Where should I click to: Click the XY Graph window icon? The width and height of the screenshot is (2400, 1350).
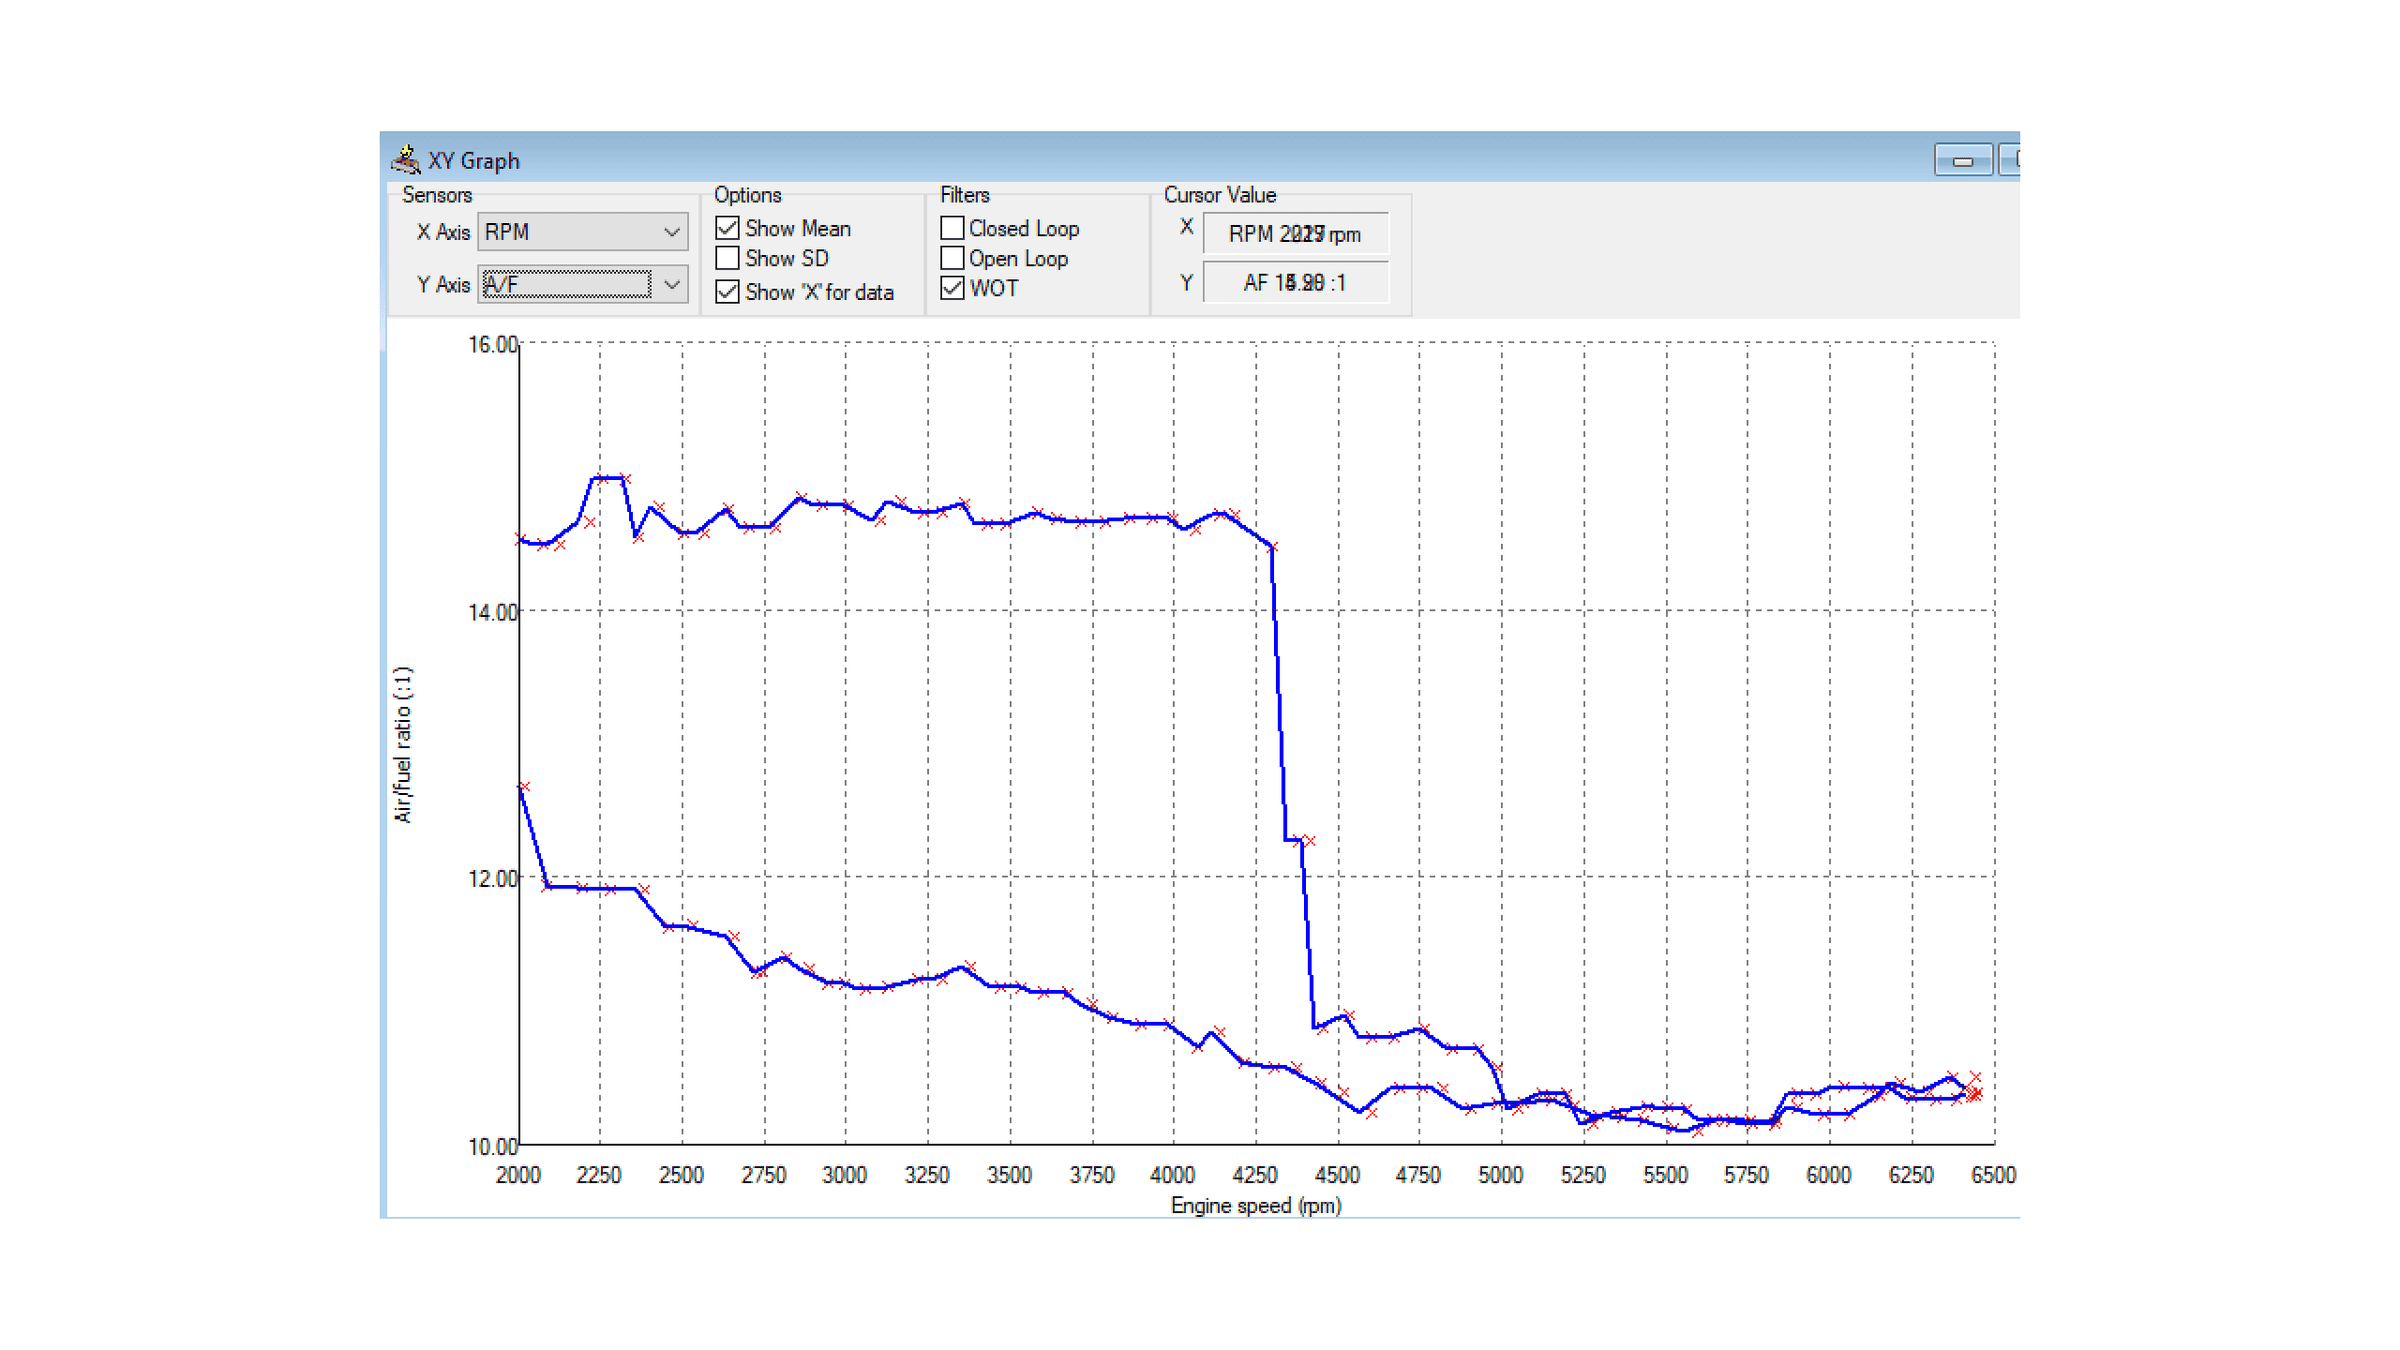405,158
